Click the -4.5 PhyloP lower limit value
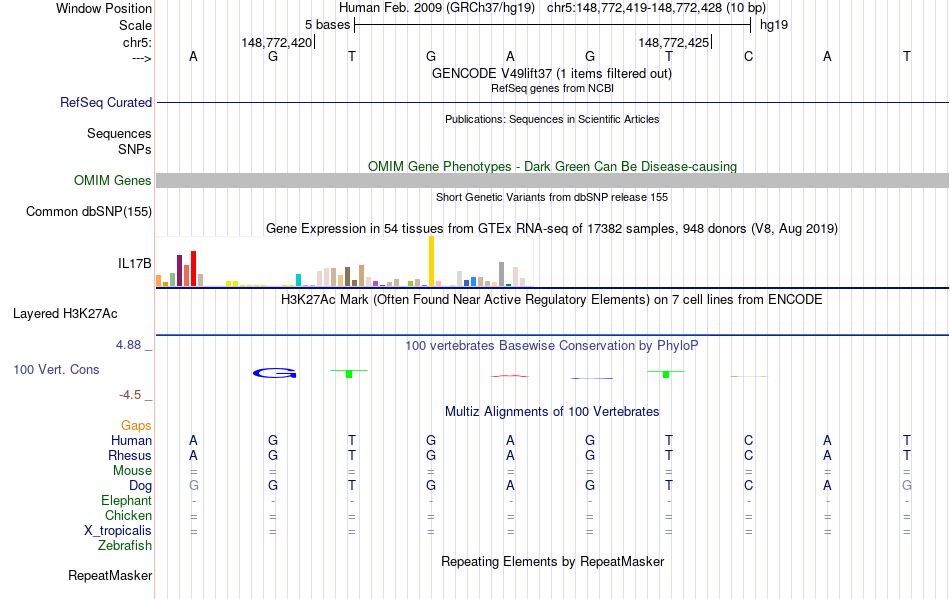 130,395
